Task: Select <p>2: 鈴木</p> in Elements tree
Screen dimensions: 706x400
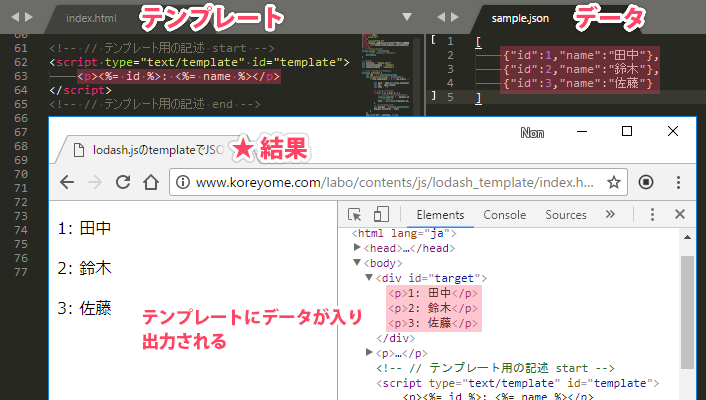Action: [434, 308]
